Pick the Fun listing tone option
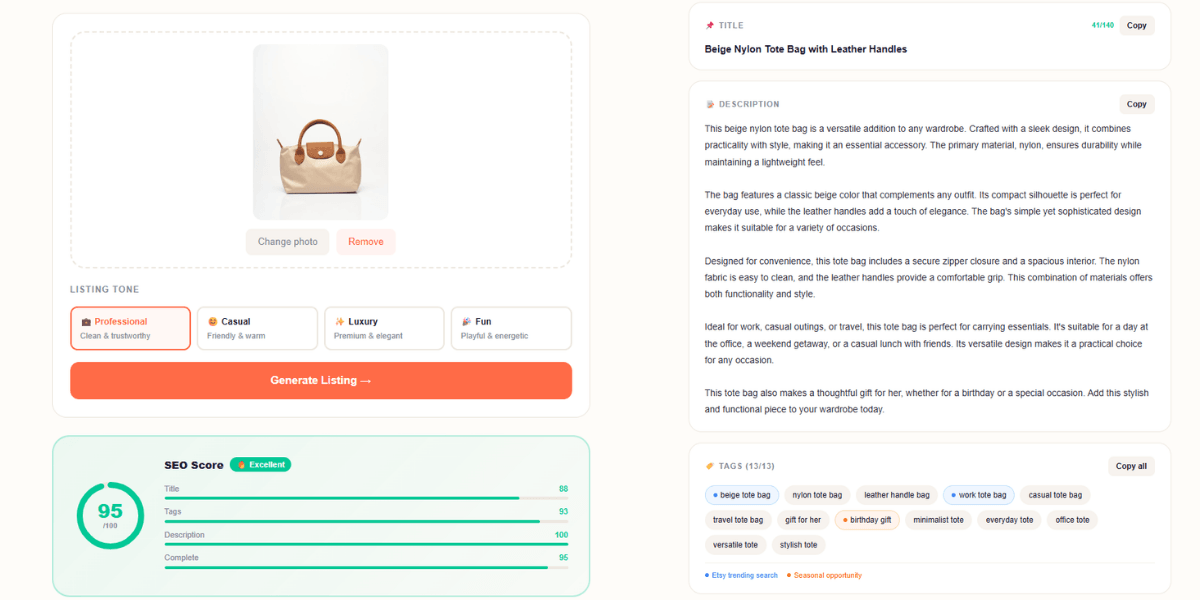The width and height of the screenshot is (1200, 600). coord(511,328)
